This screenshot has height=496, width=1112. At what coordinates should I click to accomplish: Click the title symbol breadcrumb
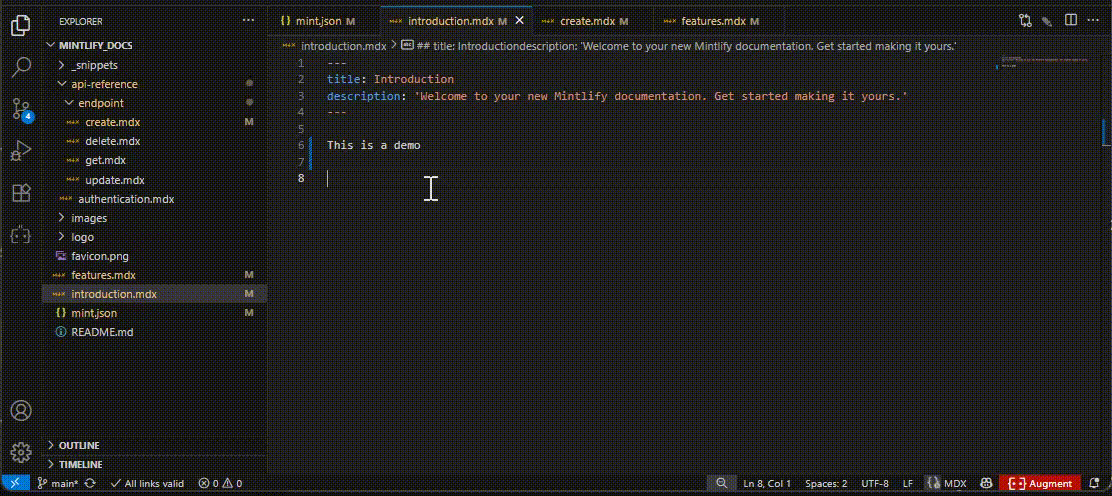coord(679,45)
